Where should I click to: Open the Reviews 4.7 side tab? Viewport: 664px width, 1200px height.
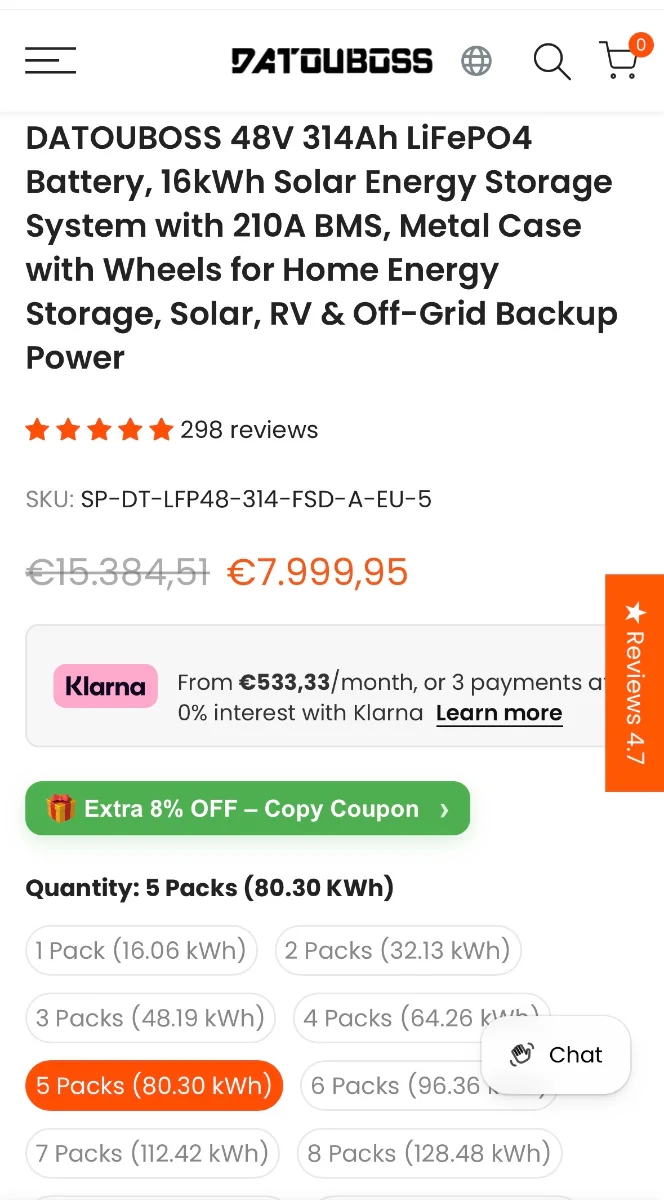pyautogui.click(x=634, y=683)
